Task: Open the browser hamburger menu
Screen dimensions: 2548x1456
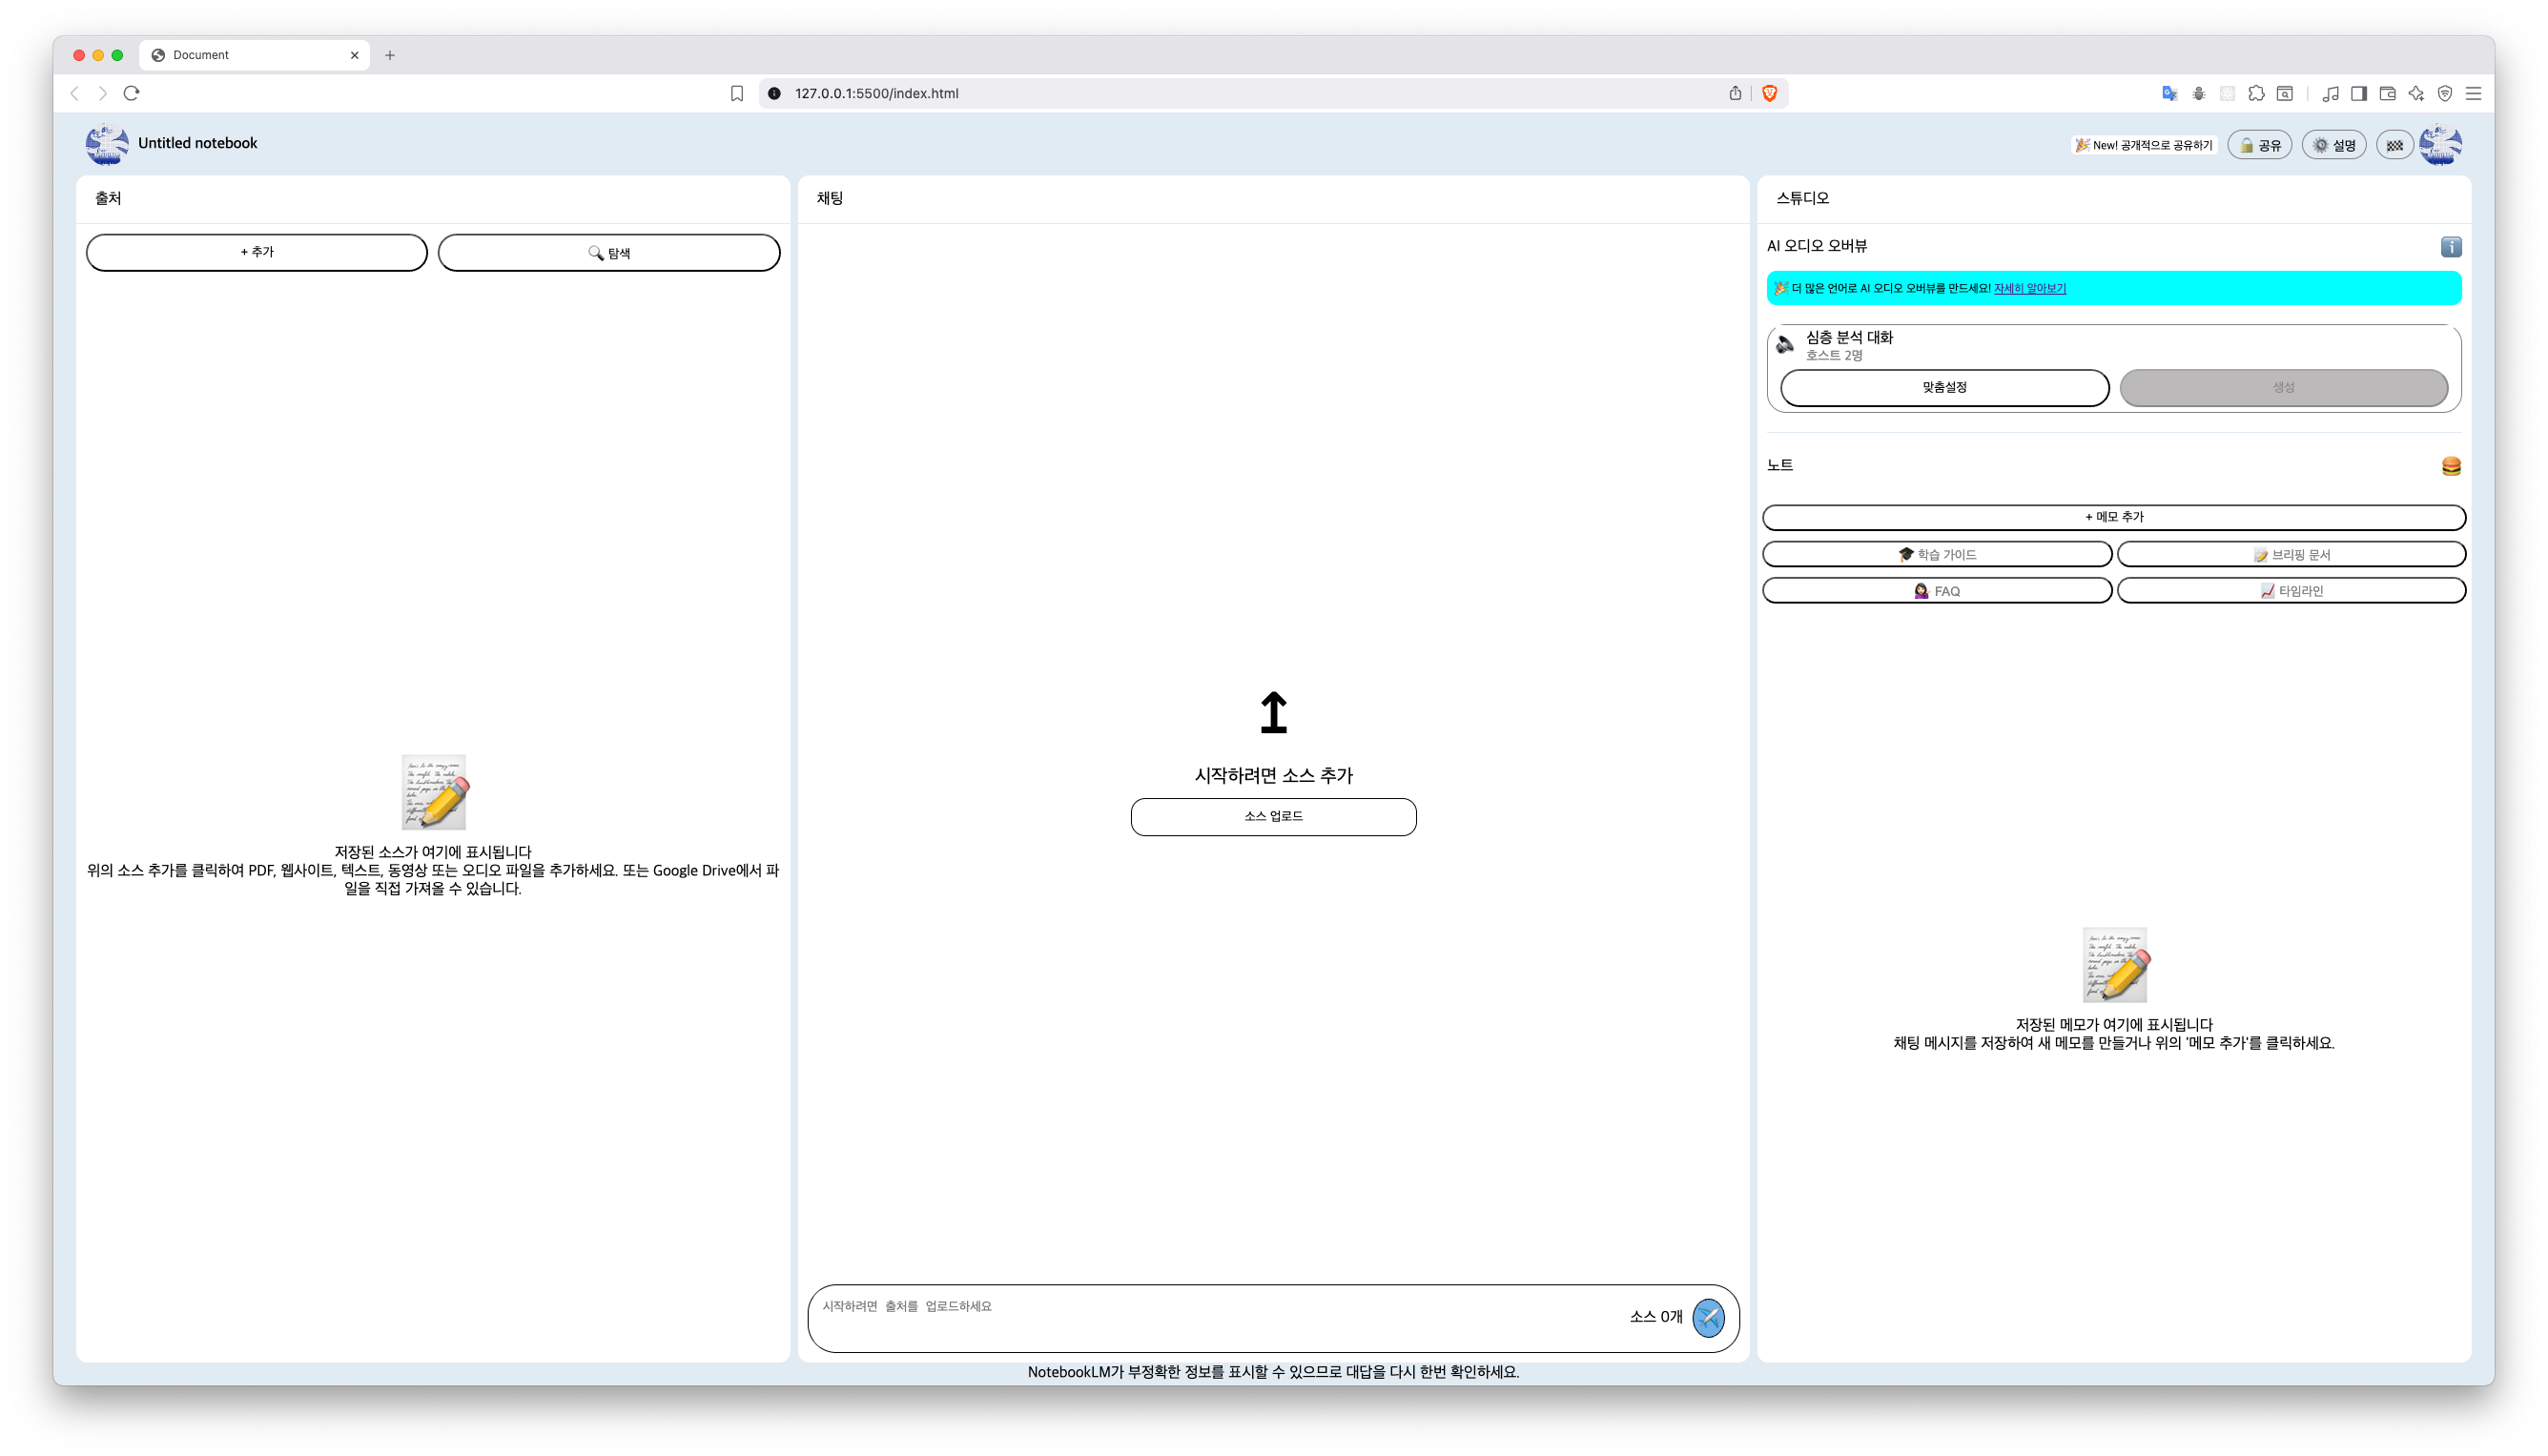Action: [x=2473, y=93]
